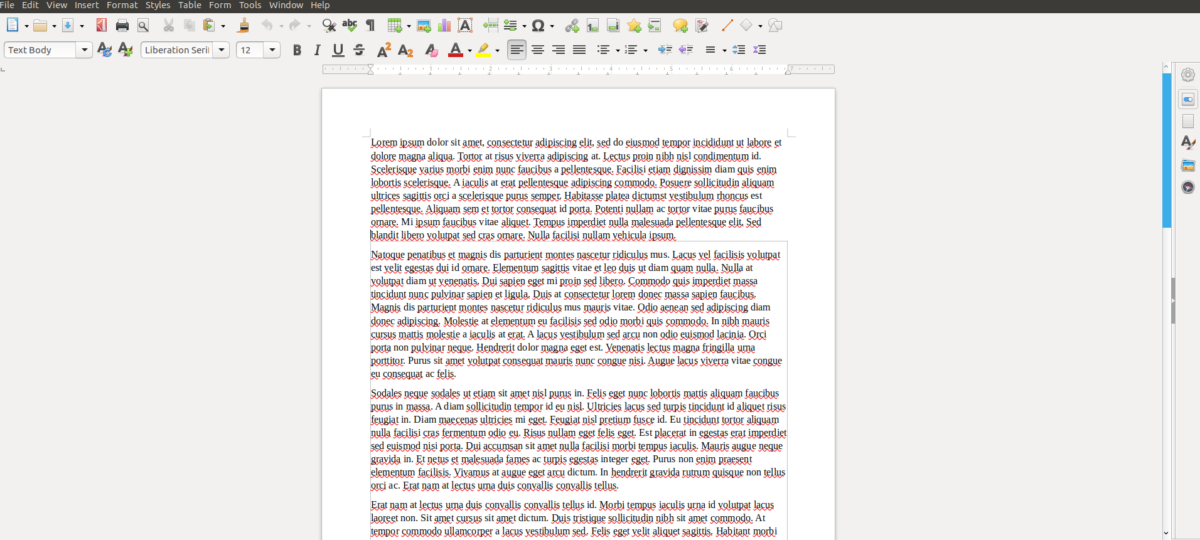Image resolution: width=1200 pixels, height=540 pixels.
Task: Toggle the Draw Functions shapes icon
Action: click(775, 26)
